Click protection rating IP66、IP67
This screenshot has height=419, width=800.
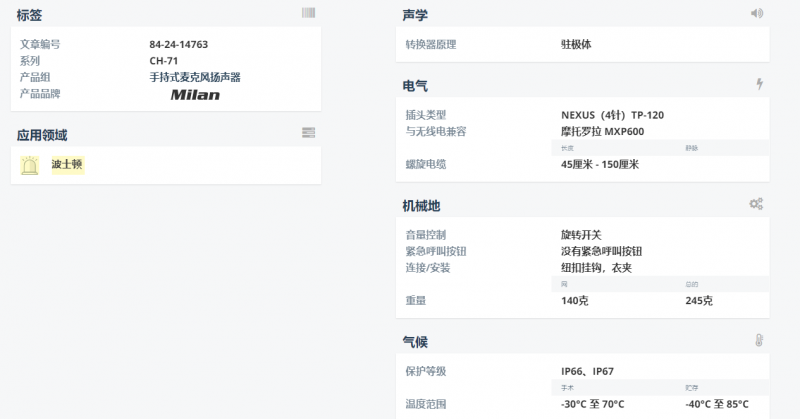(x=587, y=371)
